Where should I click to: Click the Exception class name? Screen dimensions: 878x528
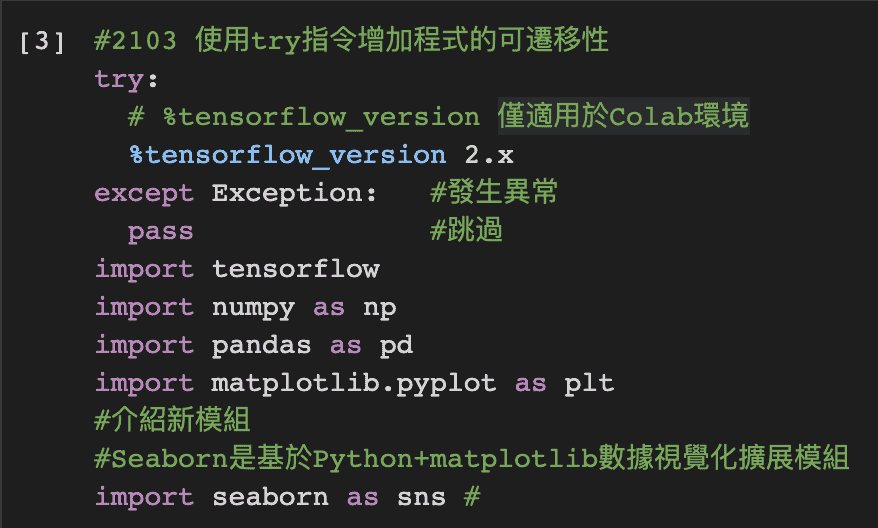tap(288, 193)
